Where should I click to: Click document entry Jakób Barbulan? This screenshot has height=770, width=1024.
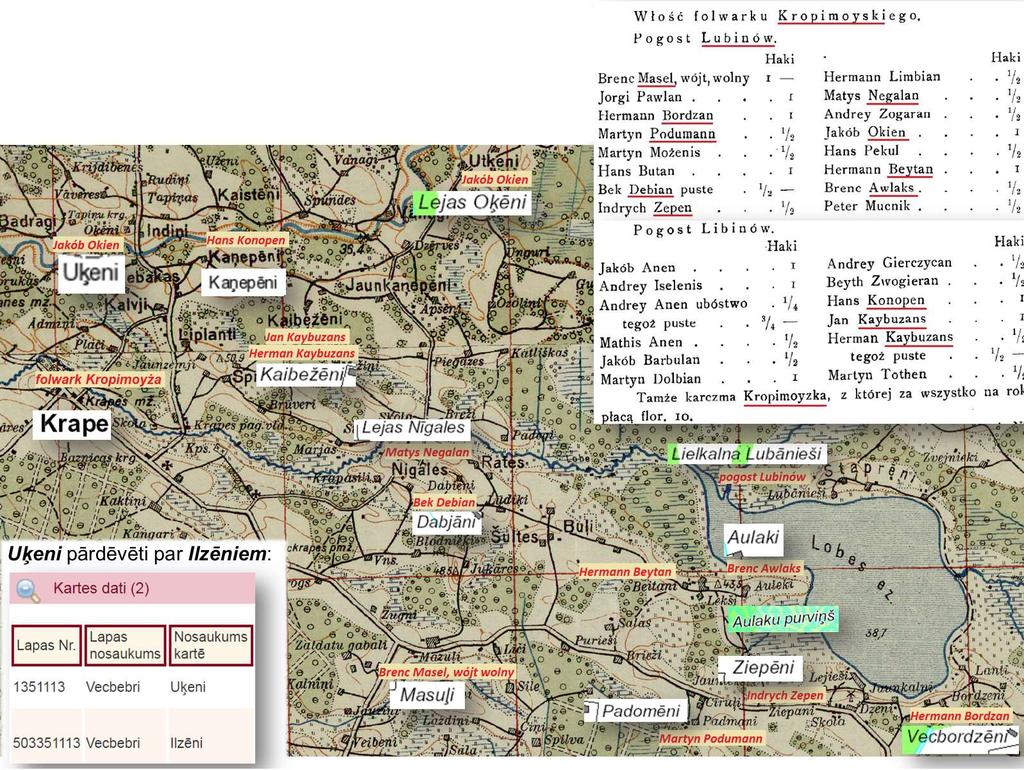coord(650,361)
